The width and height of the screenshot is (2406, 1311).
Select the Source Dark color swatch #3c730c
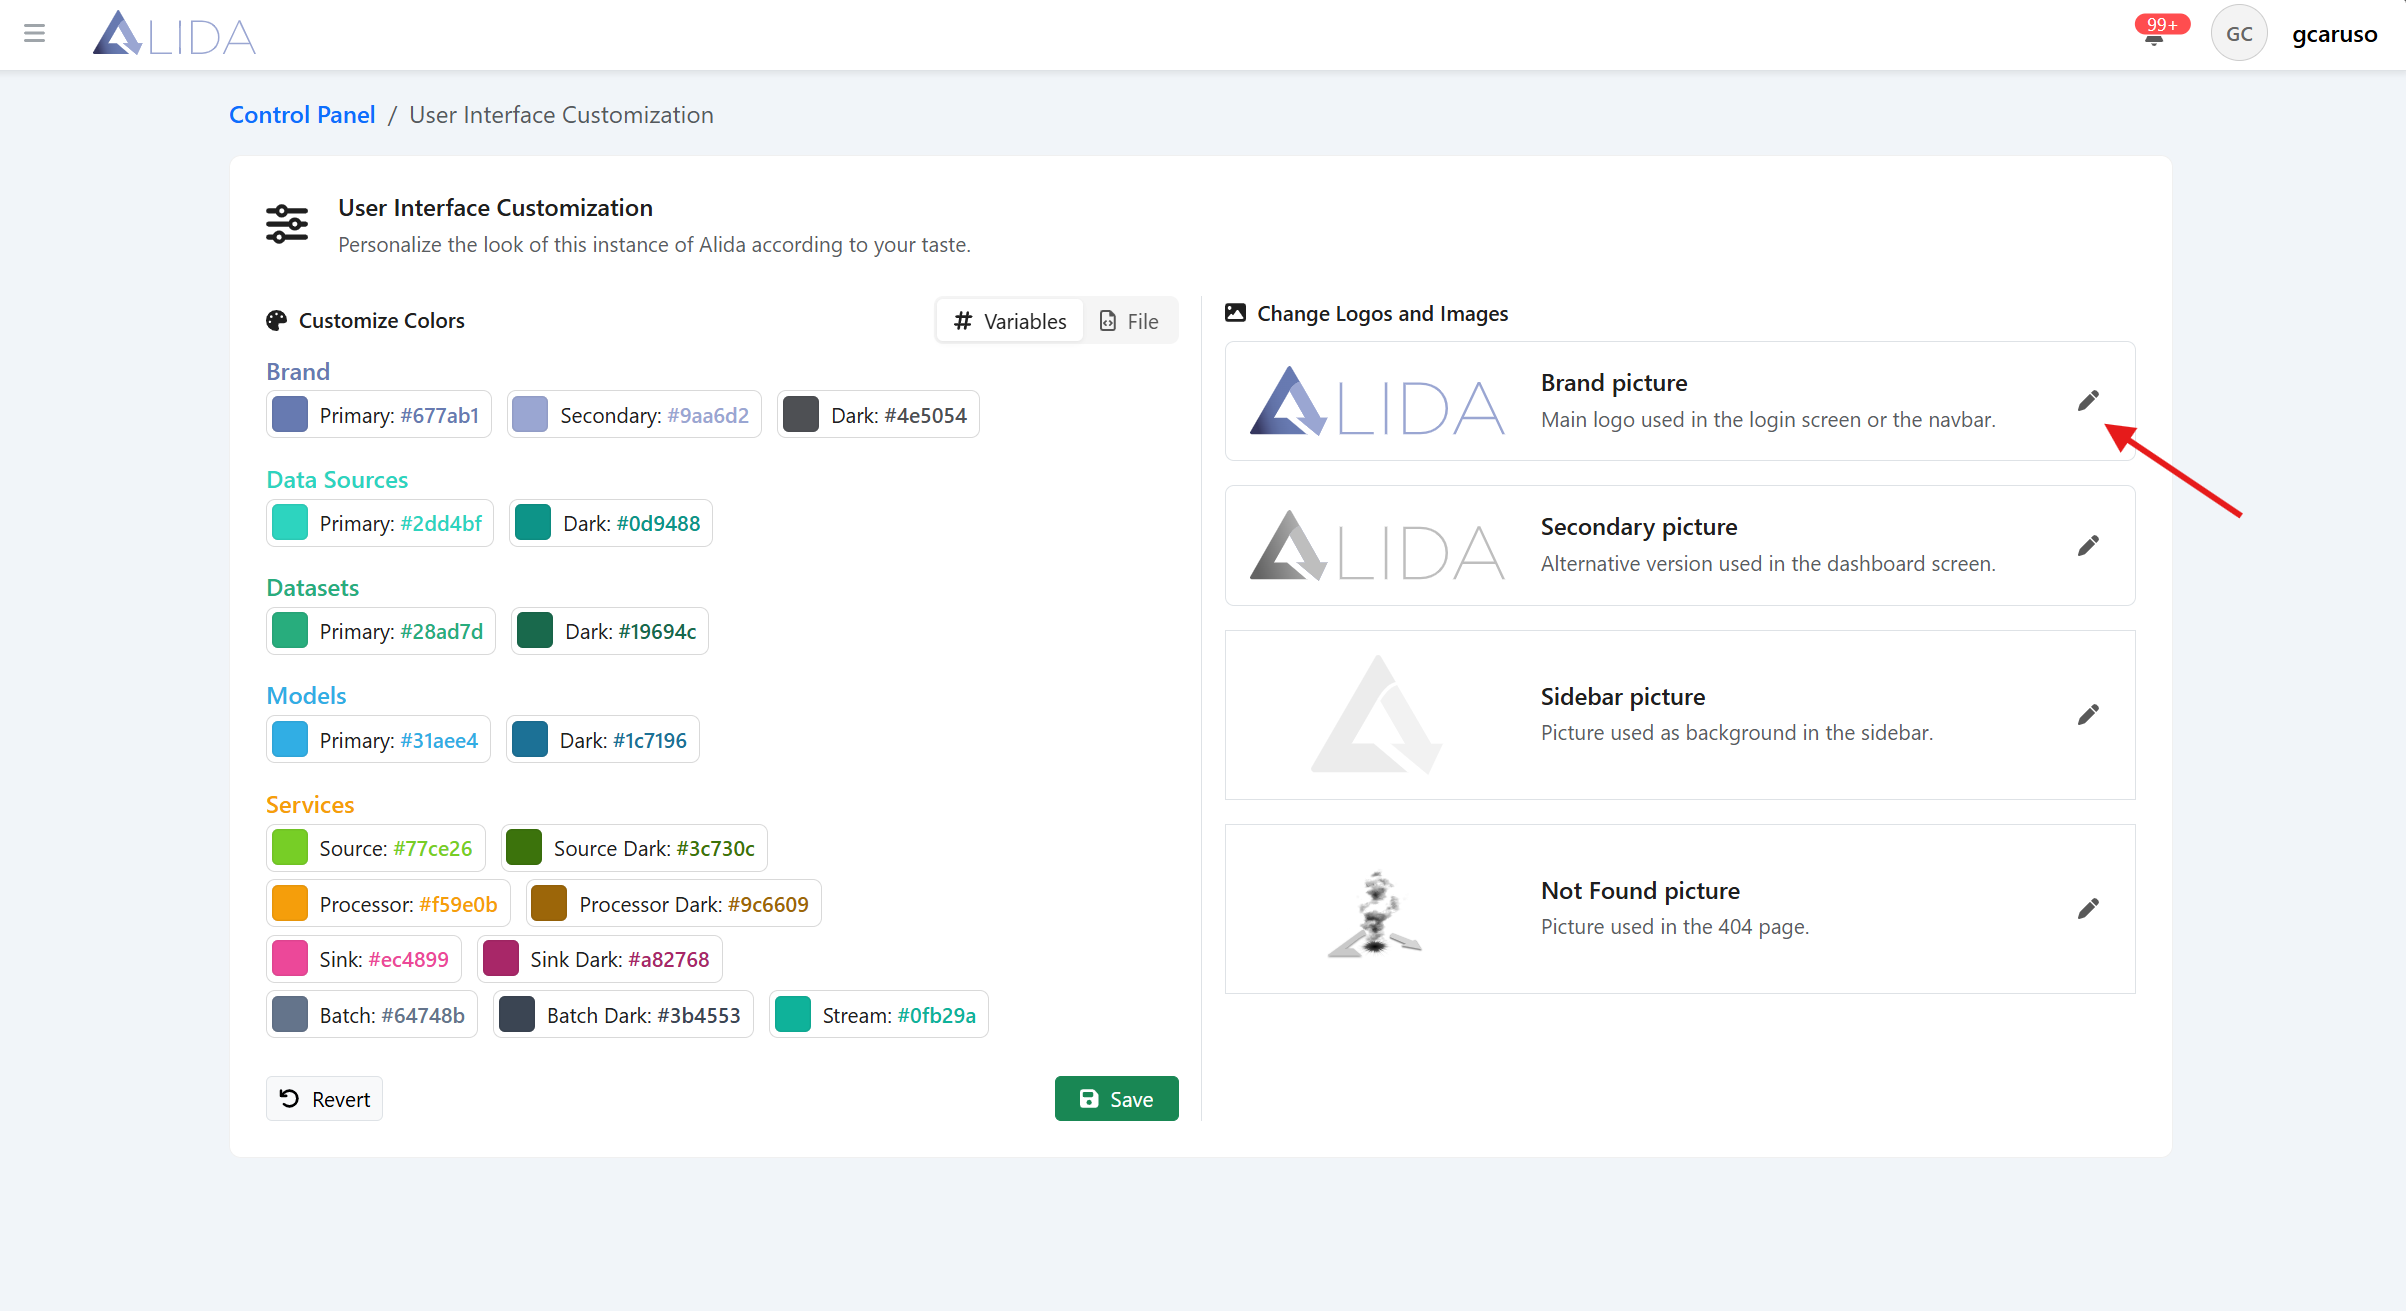(524, 848)
